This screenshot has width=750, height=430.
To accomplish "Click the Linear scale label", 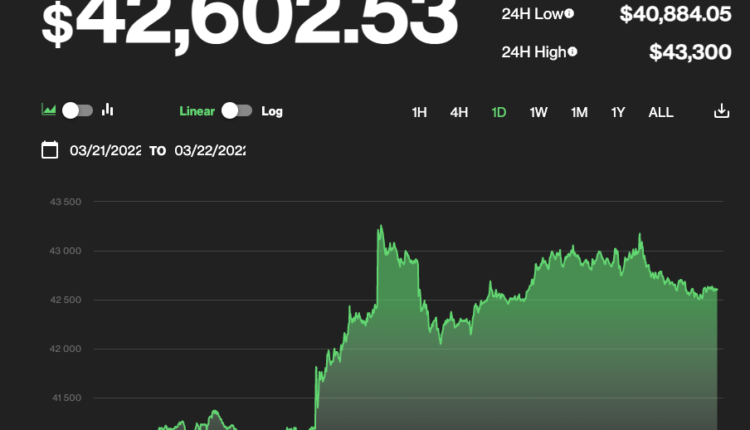I will coord(197,111).
